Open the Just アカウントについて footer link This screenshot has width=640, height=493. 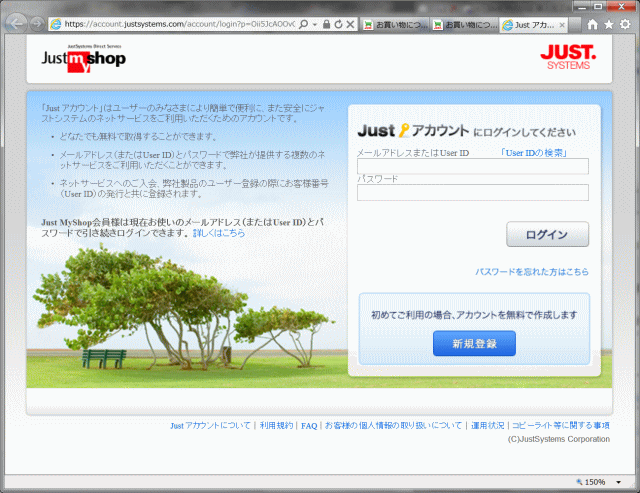click(x=210, y=426)
